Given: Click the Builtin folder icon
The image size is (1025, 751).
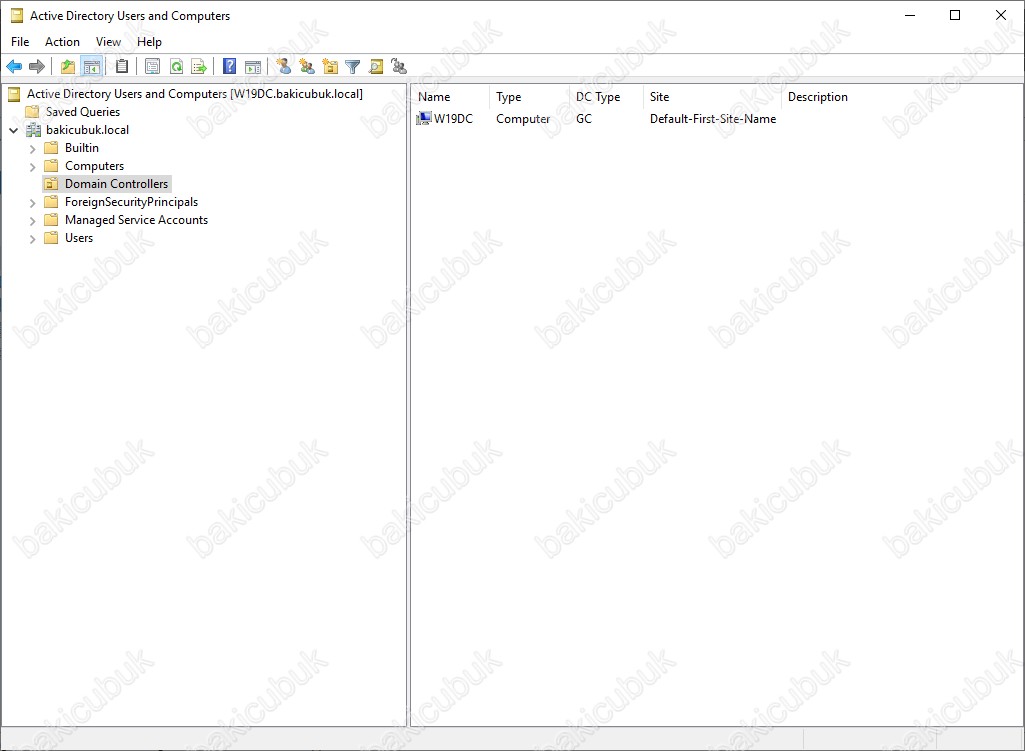Looking at the screenshot, I should click(51, 148).
